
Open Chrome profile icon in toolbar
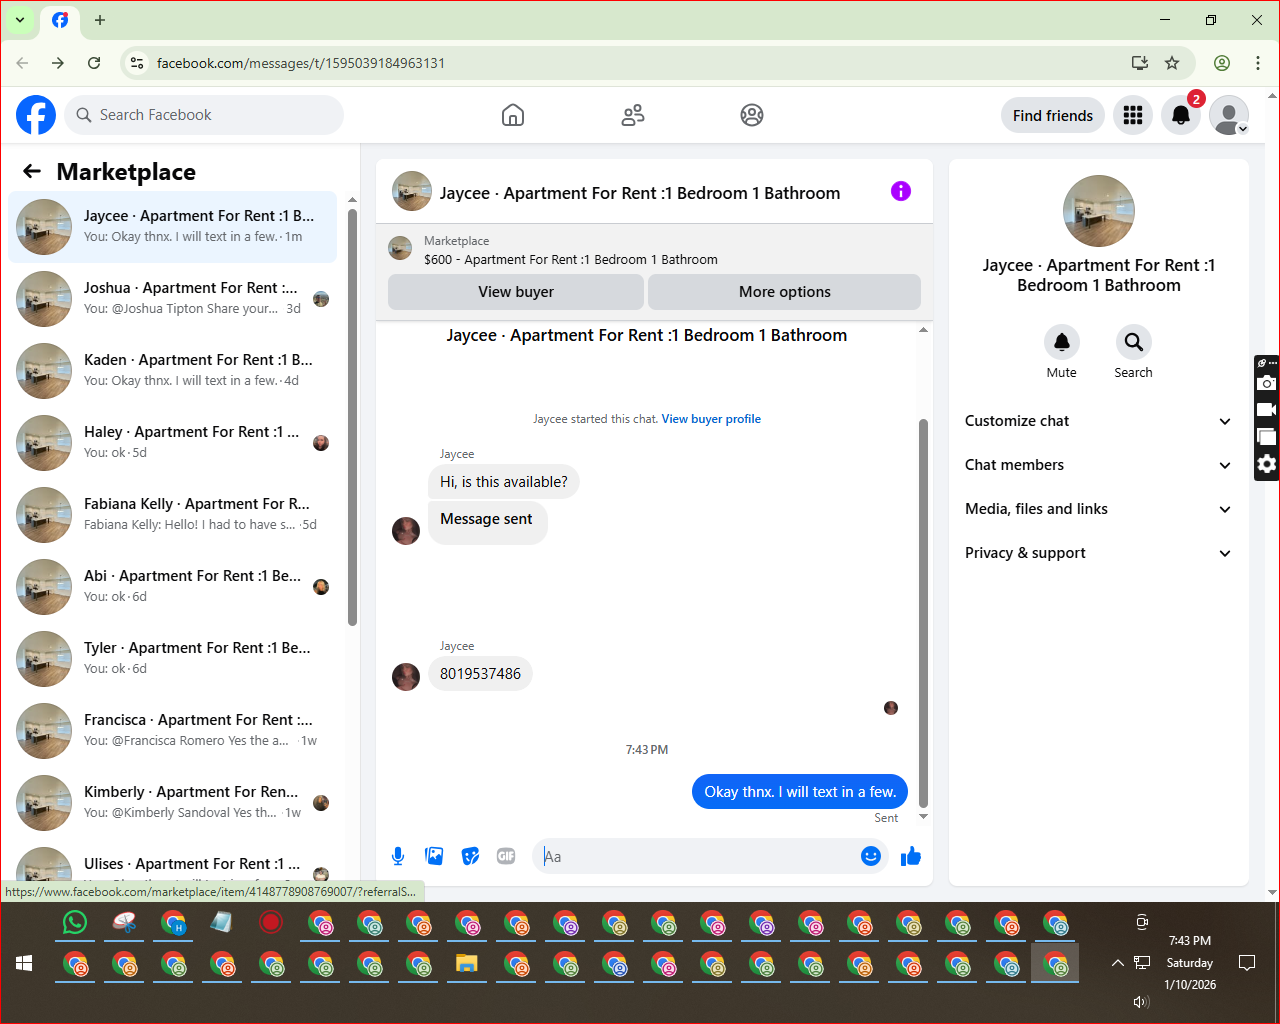click(1222, 63)
